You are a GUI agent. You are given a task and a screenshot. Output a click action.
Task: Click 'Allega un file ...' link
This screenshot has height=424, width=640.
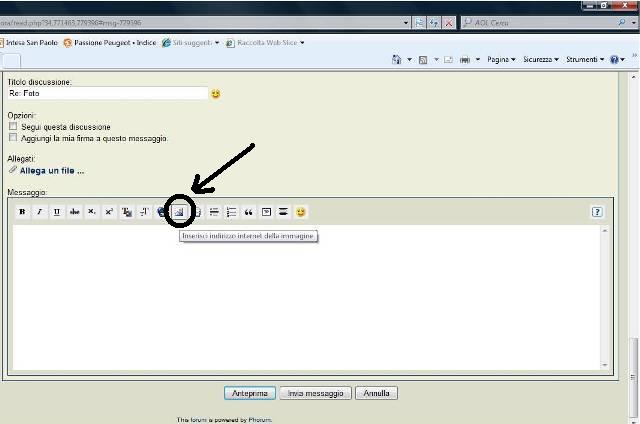[52, 171]
